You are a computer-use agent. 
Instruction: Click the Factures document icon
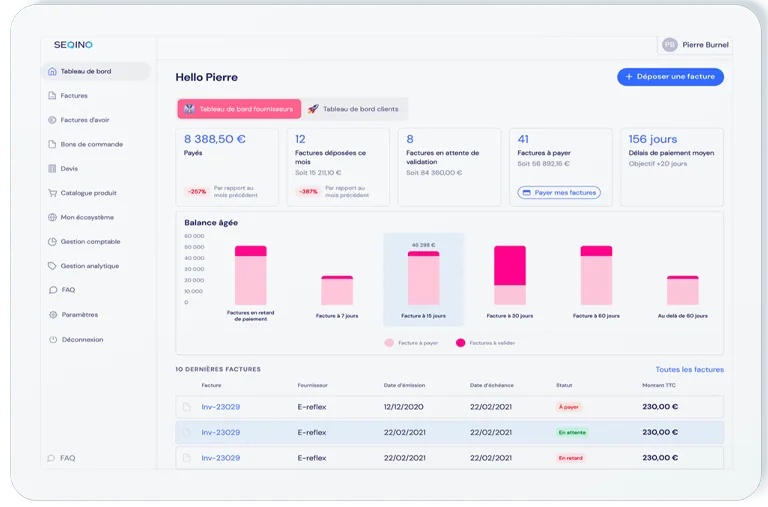52,96
